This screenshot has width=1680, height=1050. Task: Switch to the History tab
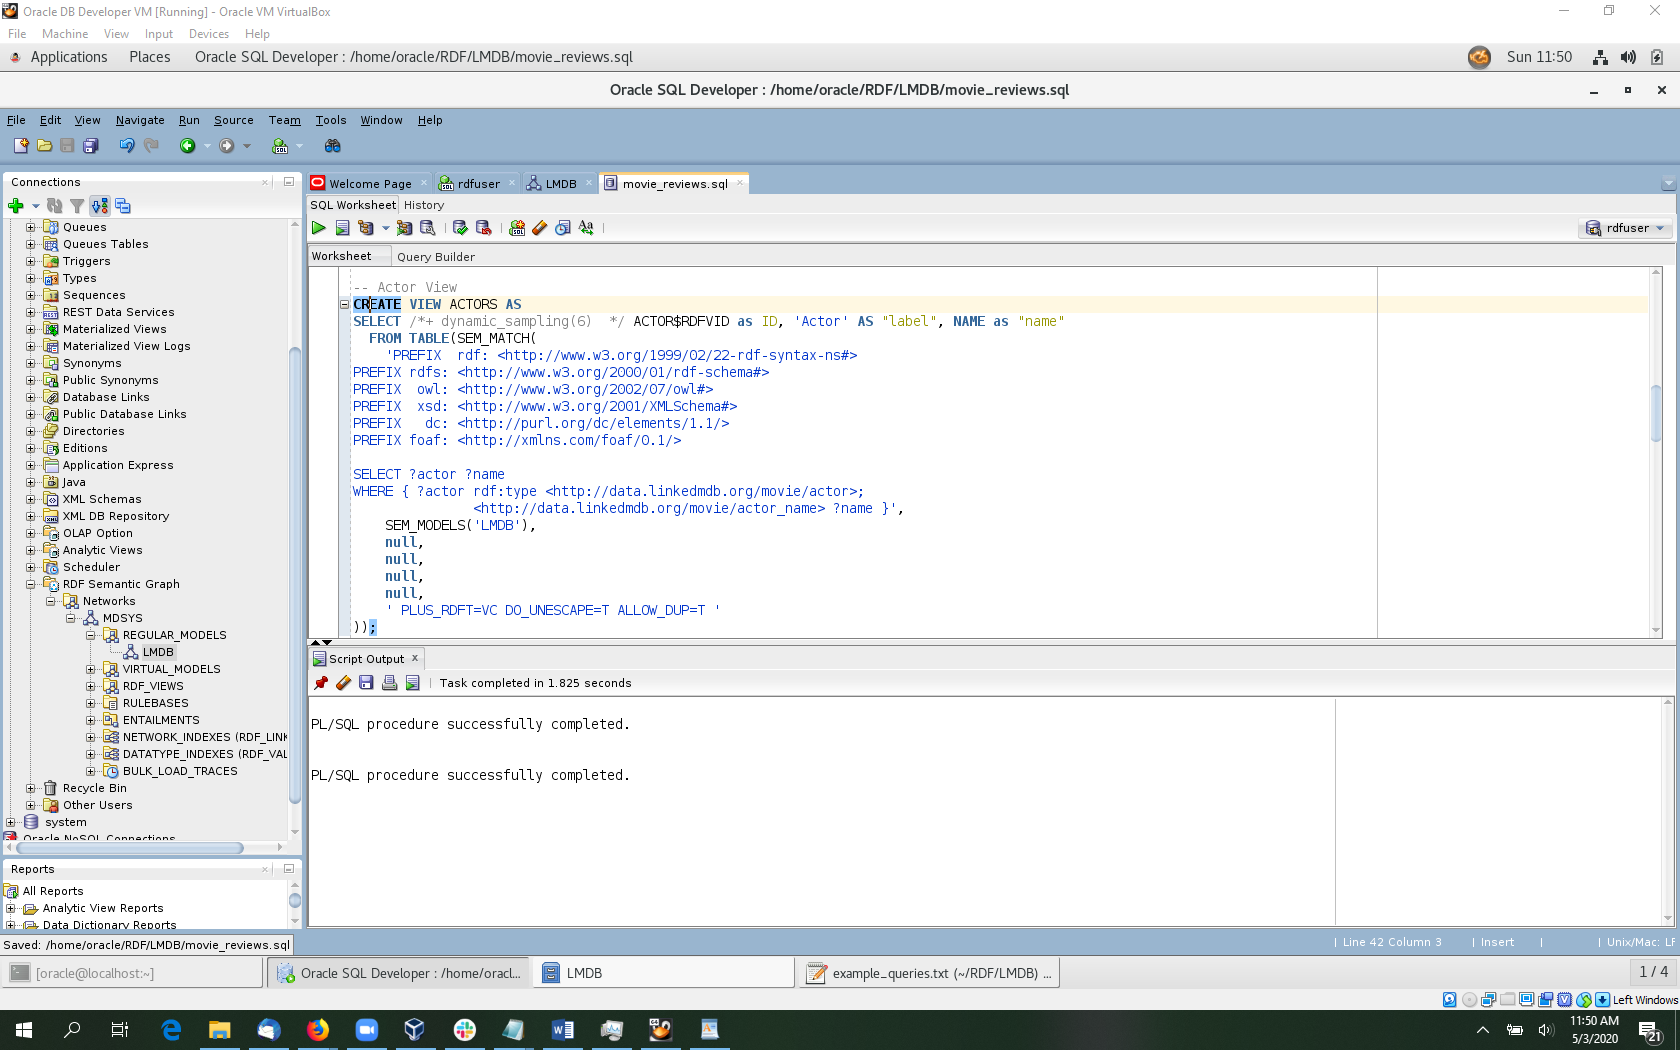pos(424,205)
